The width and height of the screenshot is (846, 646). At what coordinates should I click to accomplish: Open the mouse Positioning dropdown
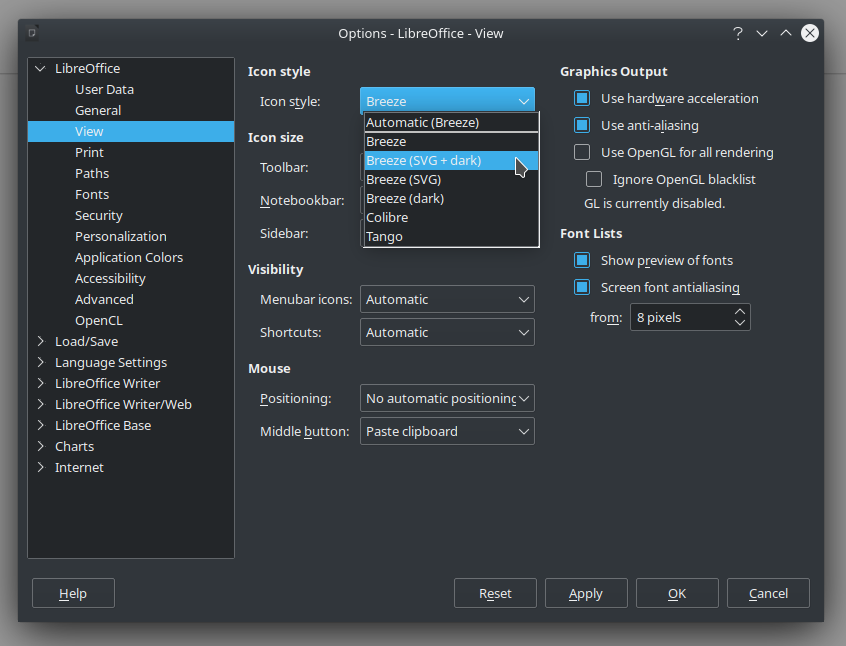point(447,398)
